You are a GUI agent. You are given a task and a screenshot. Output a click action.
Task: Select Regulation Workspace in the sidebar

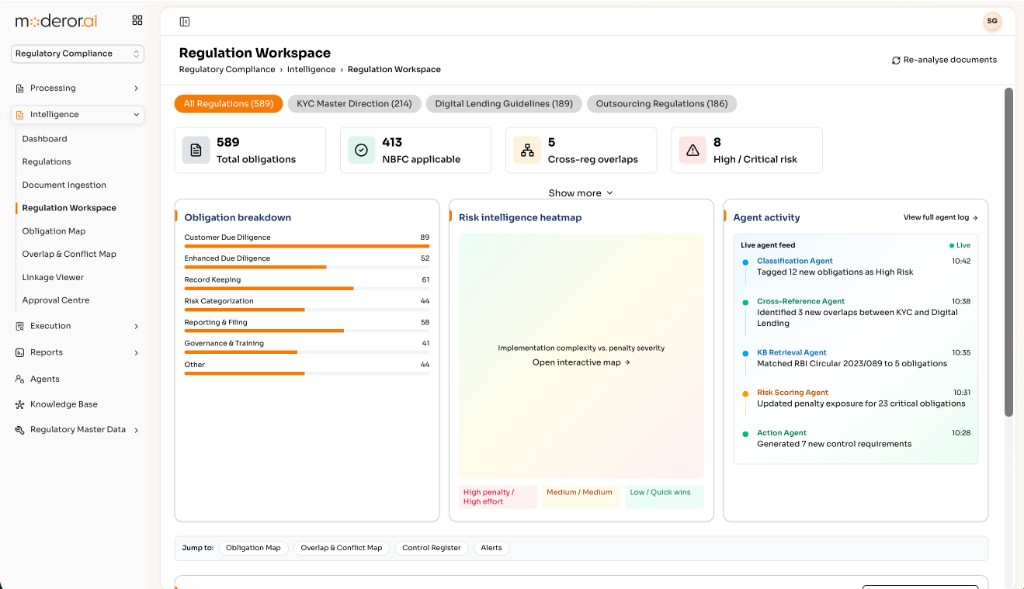click(69, 208)
